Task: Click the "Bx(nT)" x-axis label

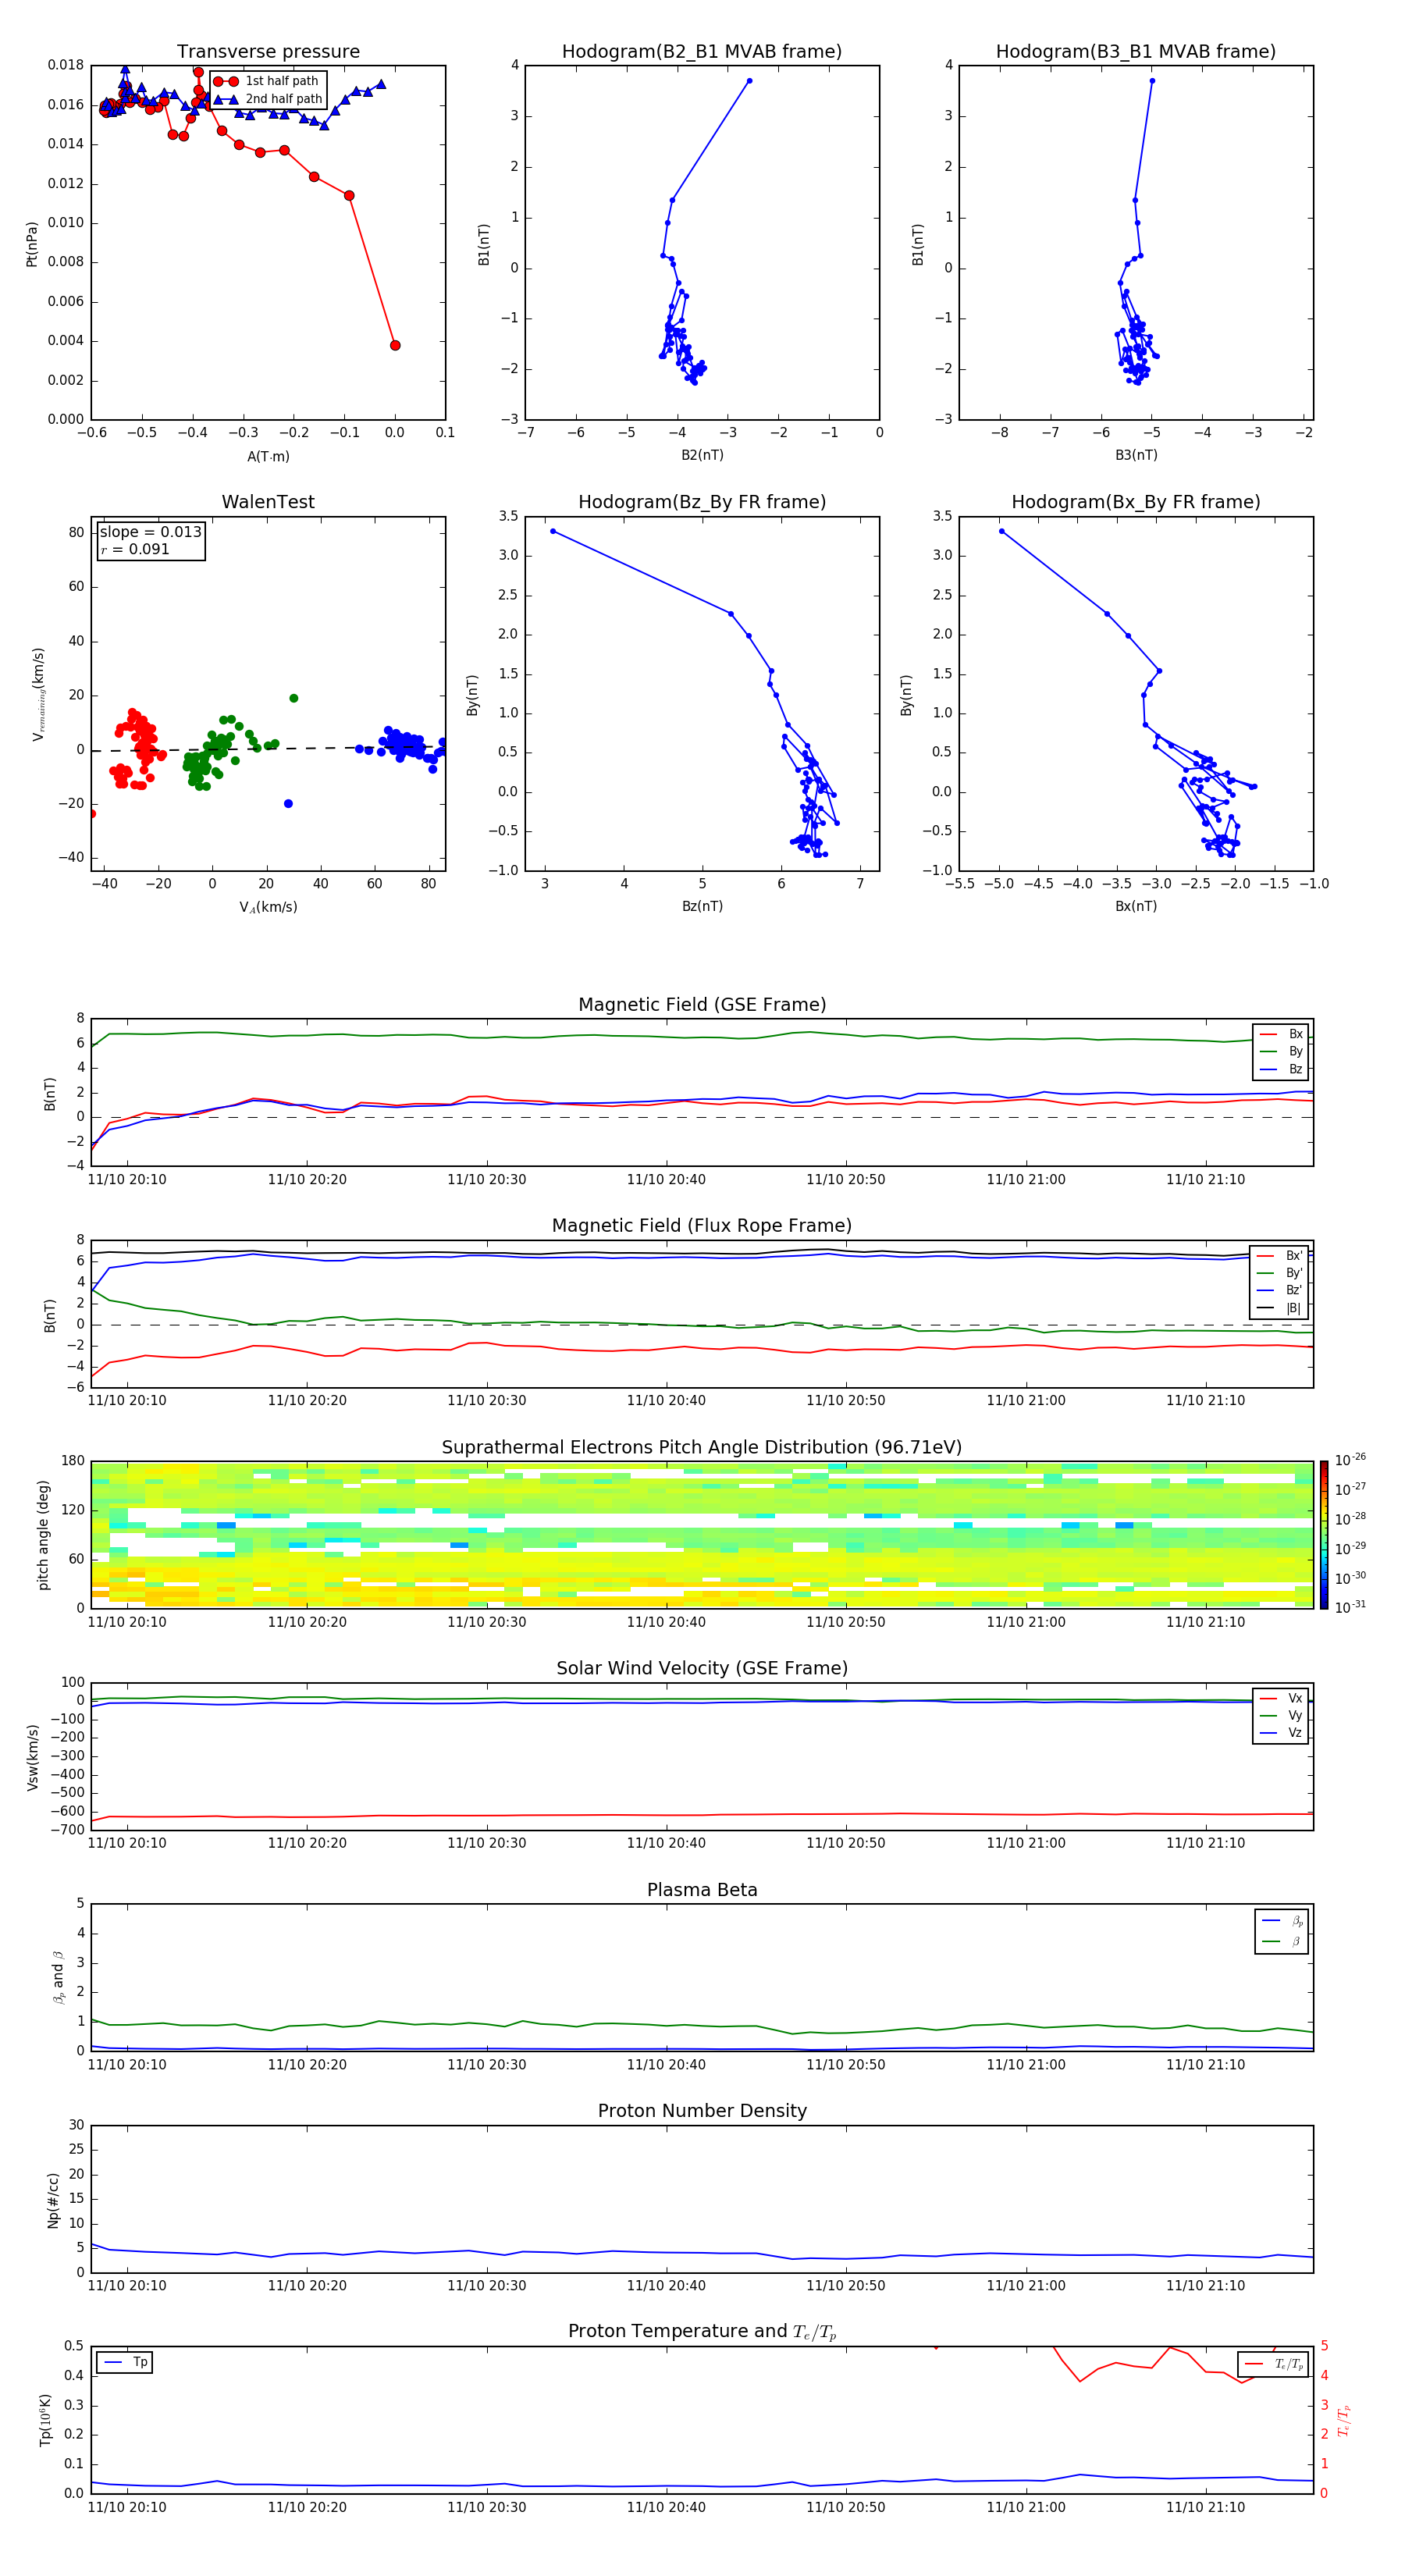Action: point(1136,906)
